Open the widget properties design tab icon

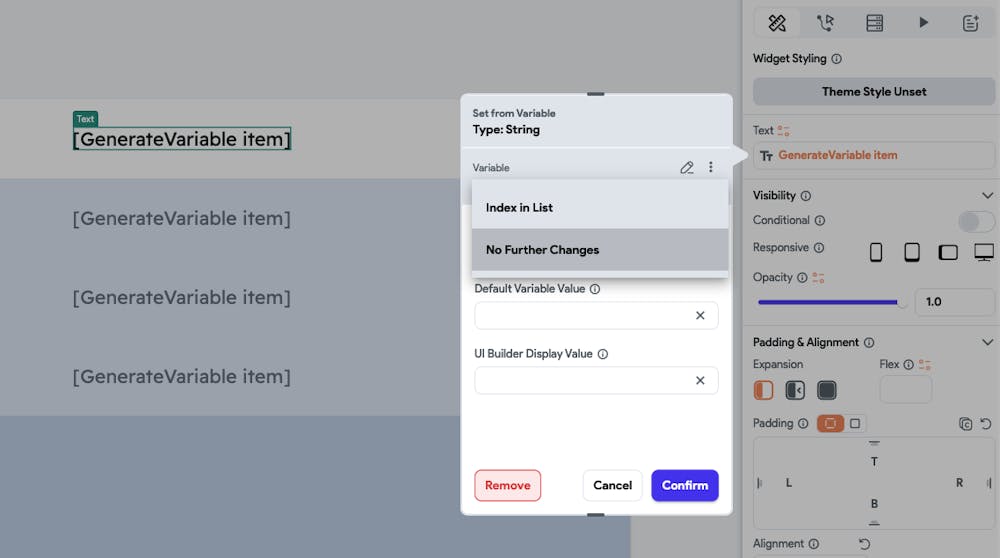click(x=777, y=23)
